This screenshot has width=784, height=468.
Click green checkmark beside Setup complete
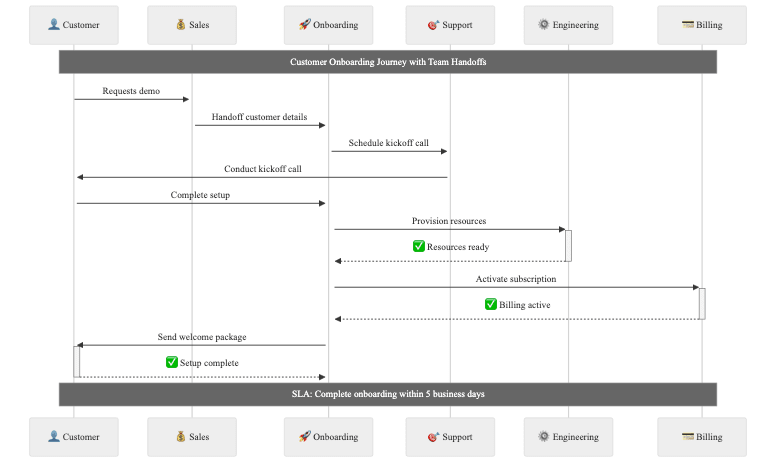(x=172, y=362)
